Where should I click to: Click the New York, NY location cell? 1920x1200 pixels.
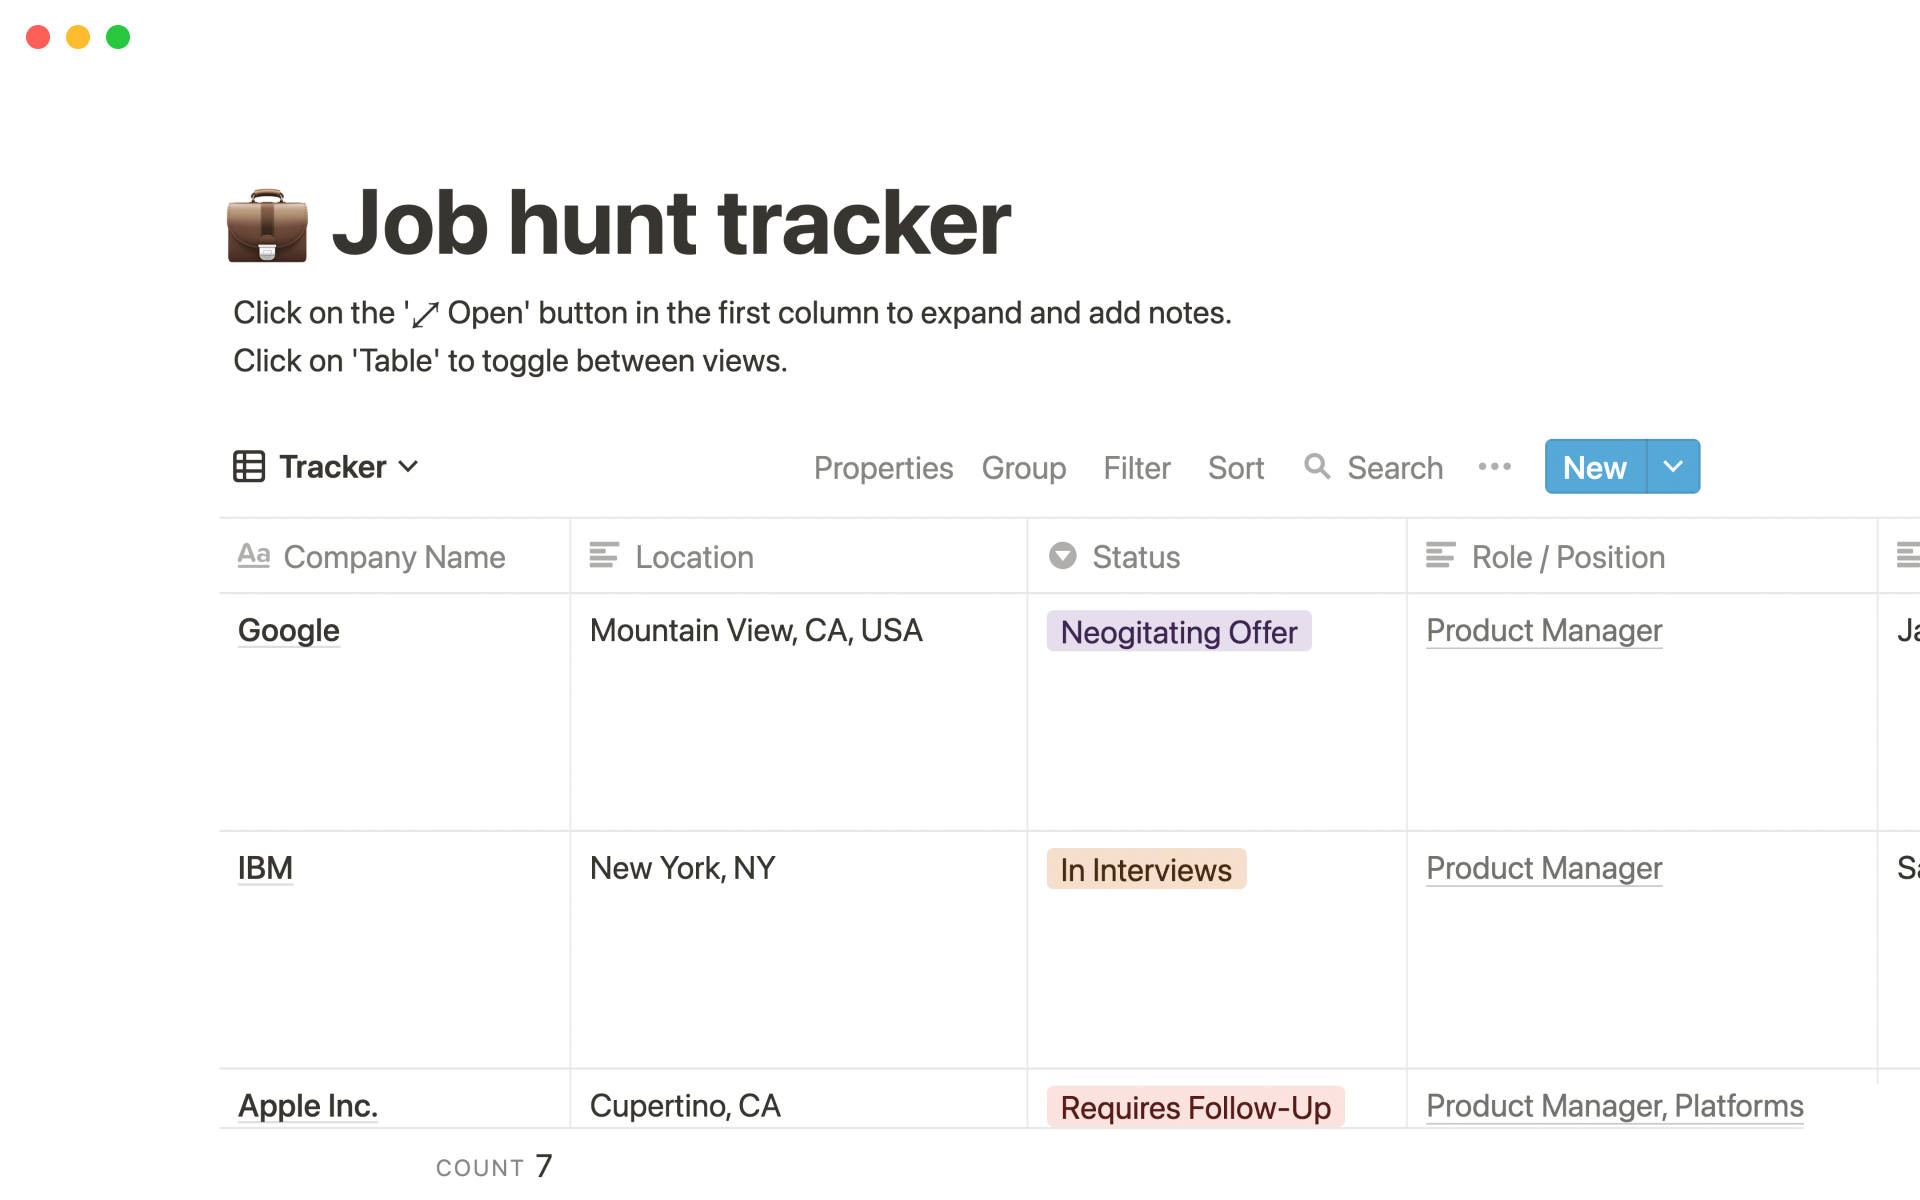(683, 869)
